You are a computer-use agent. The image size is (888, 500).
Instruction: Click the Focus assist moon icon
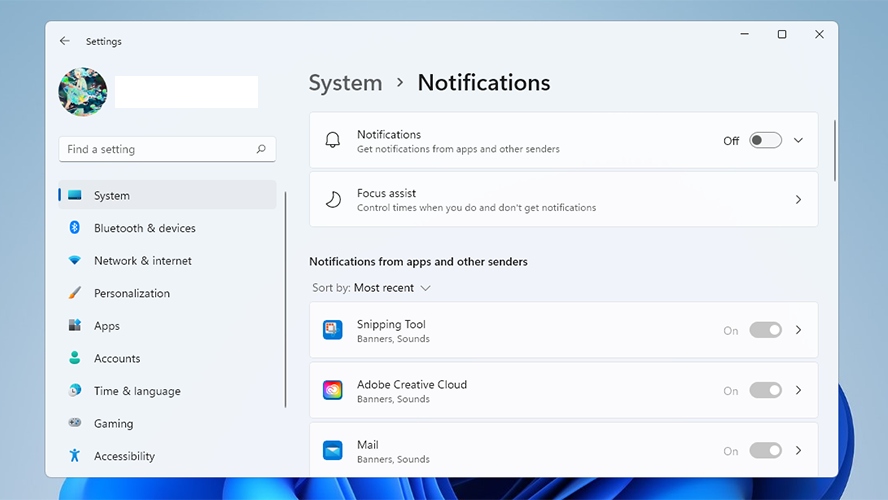tap(333, 199)
